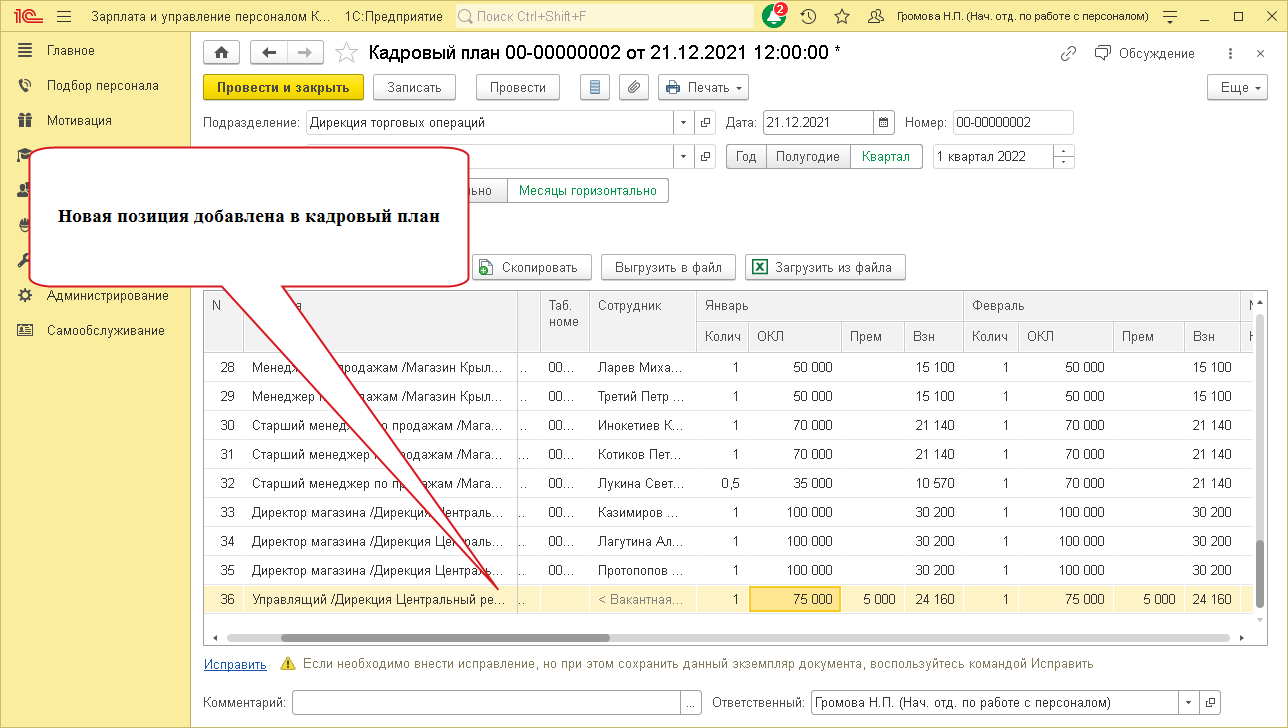Click the Провести button

click(x=518, y=88)
